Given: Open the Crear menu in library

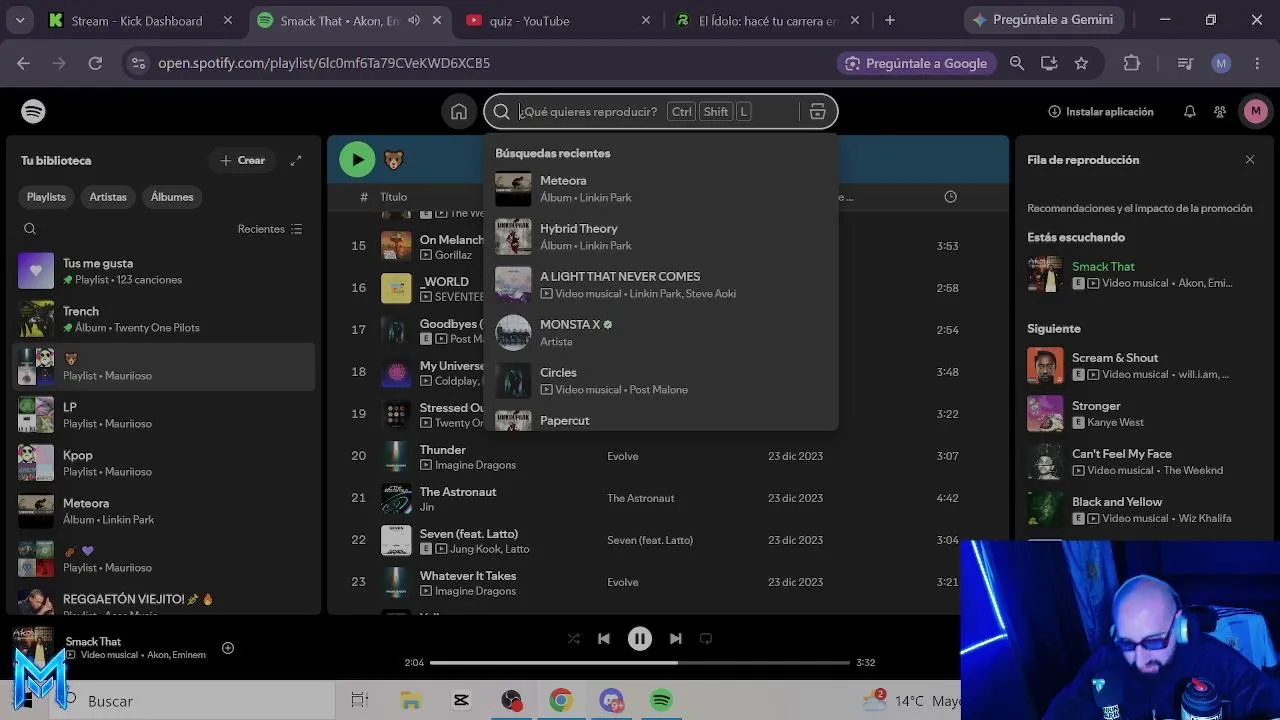Looking at the screenshot, I should tap(242, 160).
